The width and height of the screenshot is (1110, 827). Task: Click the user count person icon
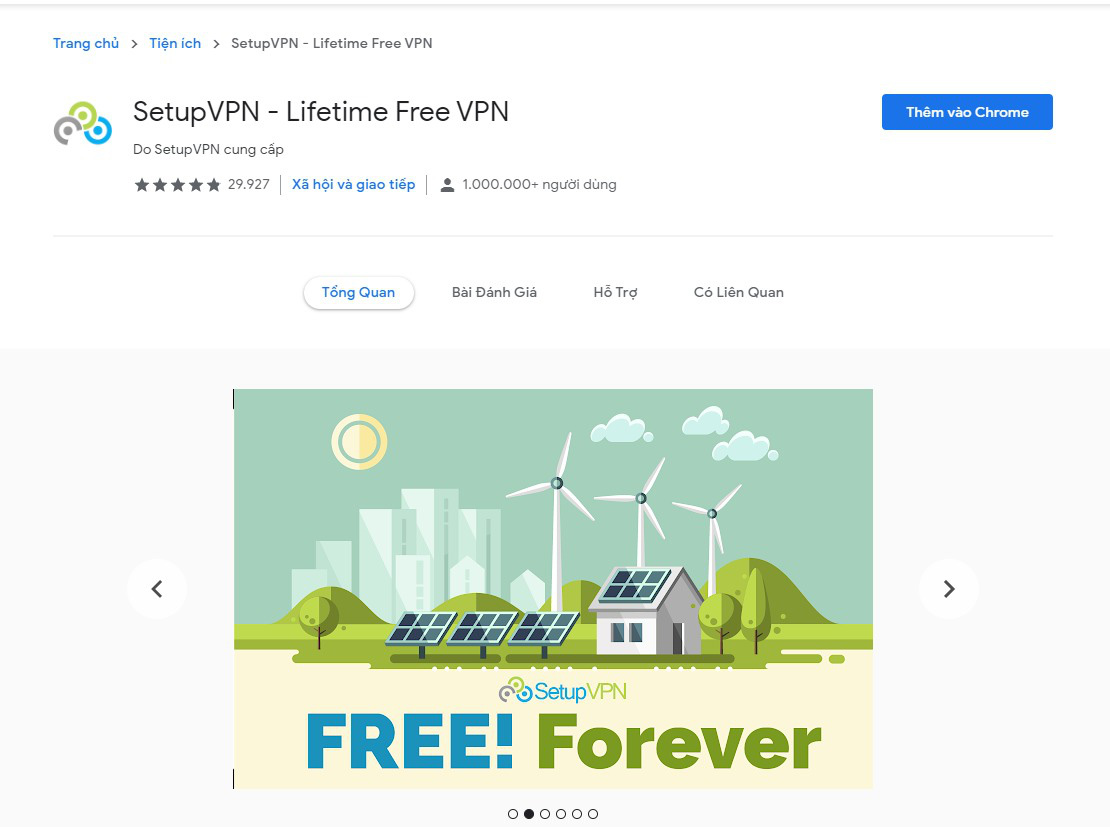point(447,185)
